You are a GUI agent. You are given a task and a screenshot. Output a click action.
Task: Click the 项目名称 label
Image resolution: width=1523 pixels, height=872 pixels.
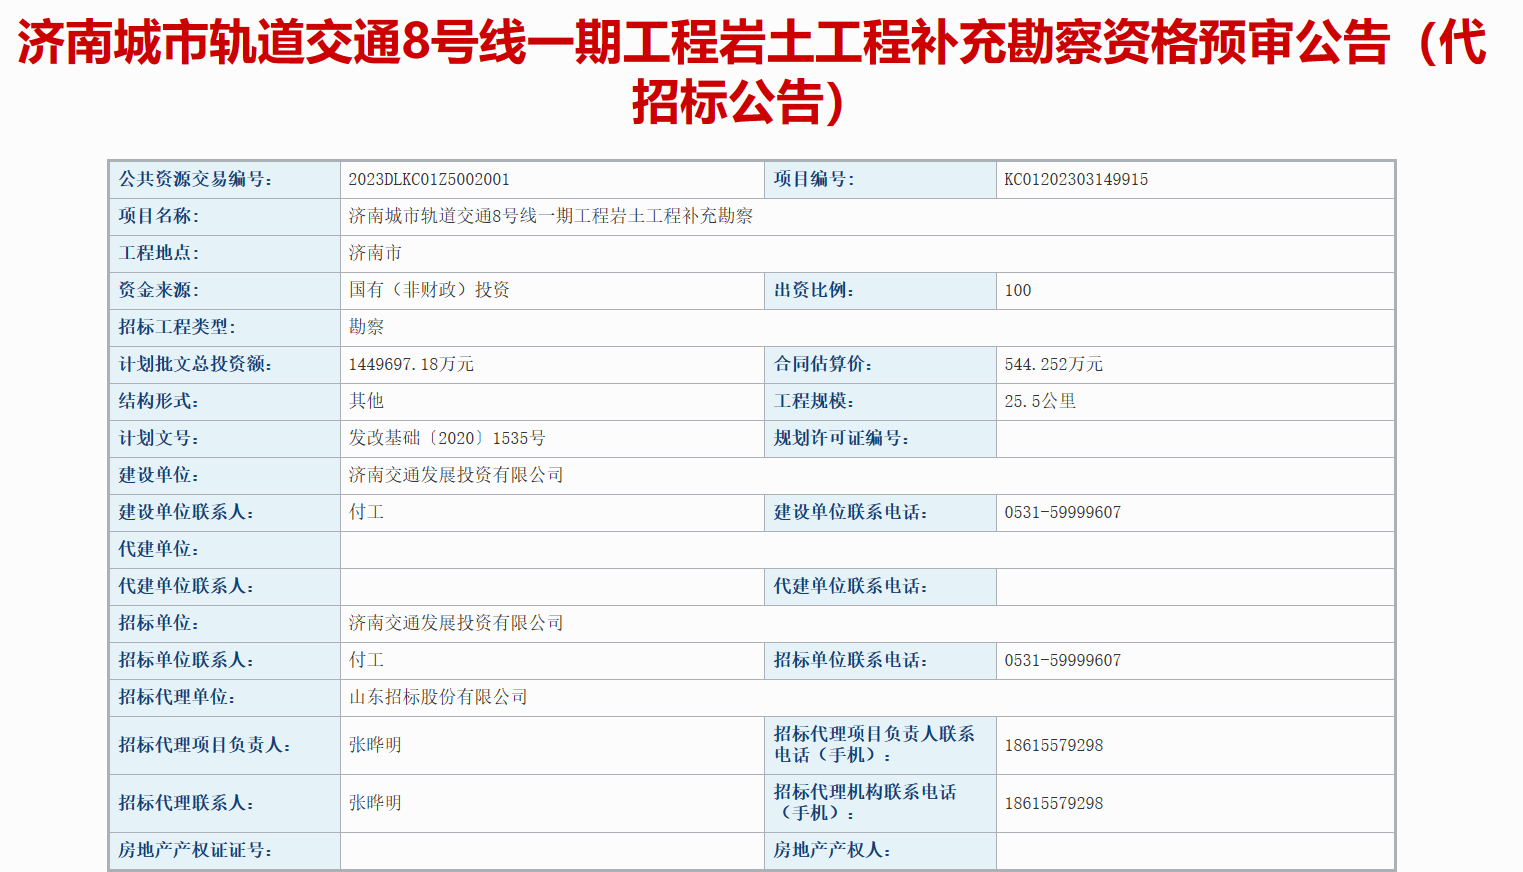pos(159,216)
